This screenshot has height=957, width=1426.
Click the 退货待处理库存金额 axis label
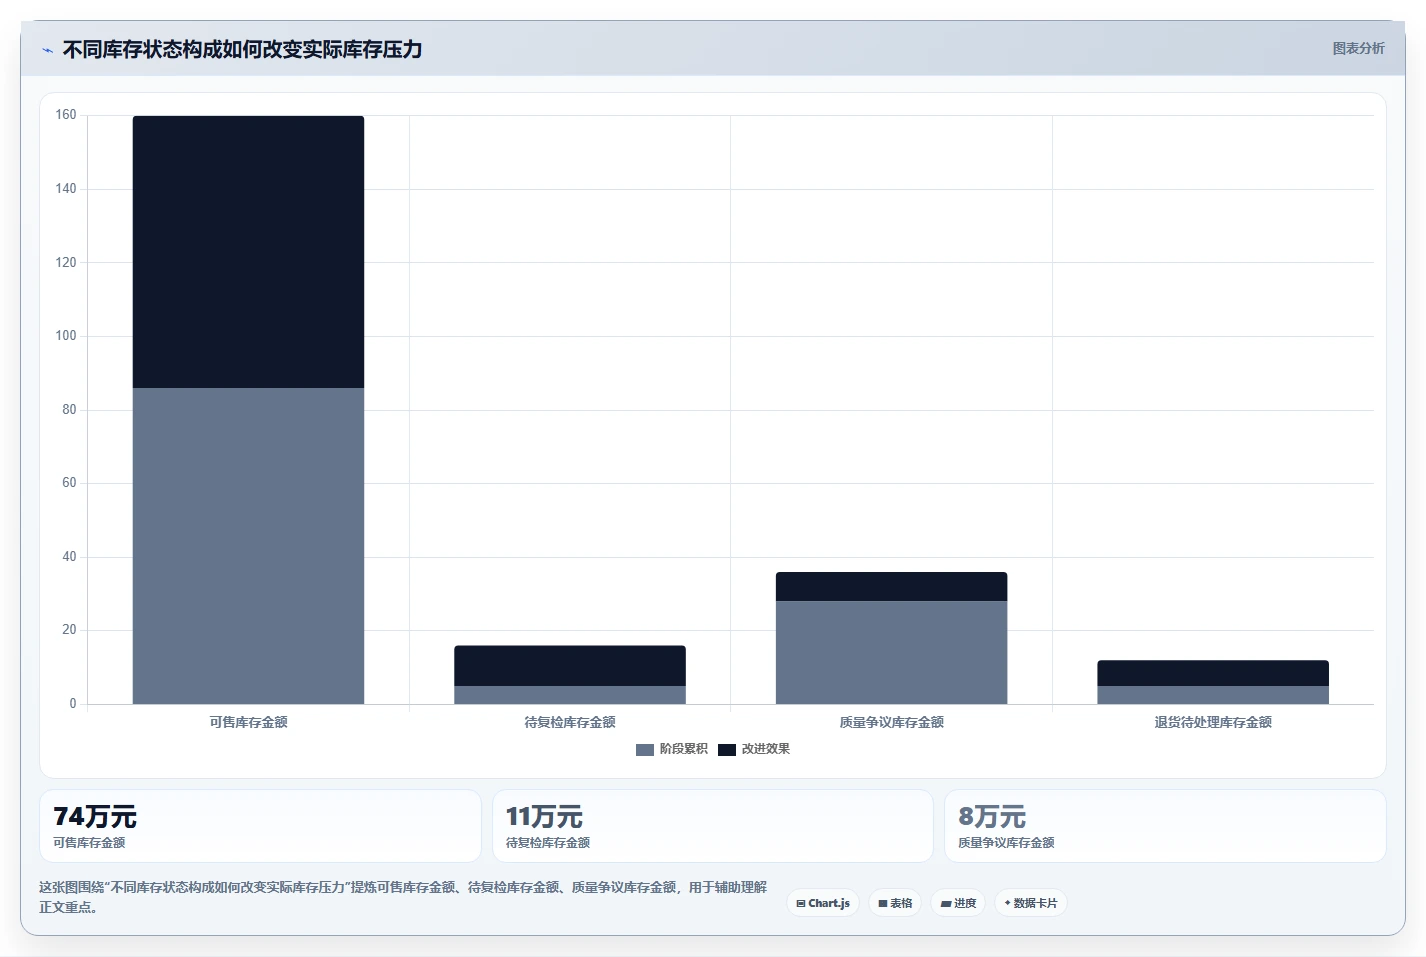click(1213, 722)
